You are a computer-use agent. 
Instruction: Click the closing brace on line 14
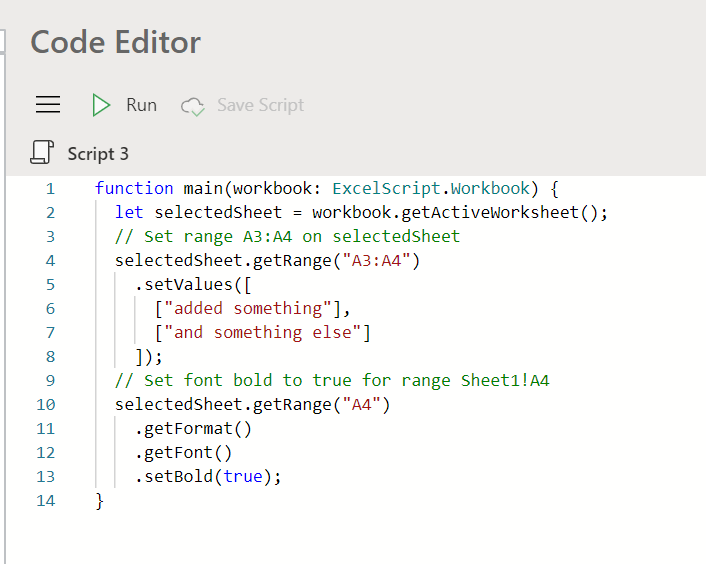100,501
